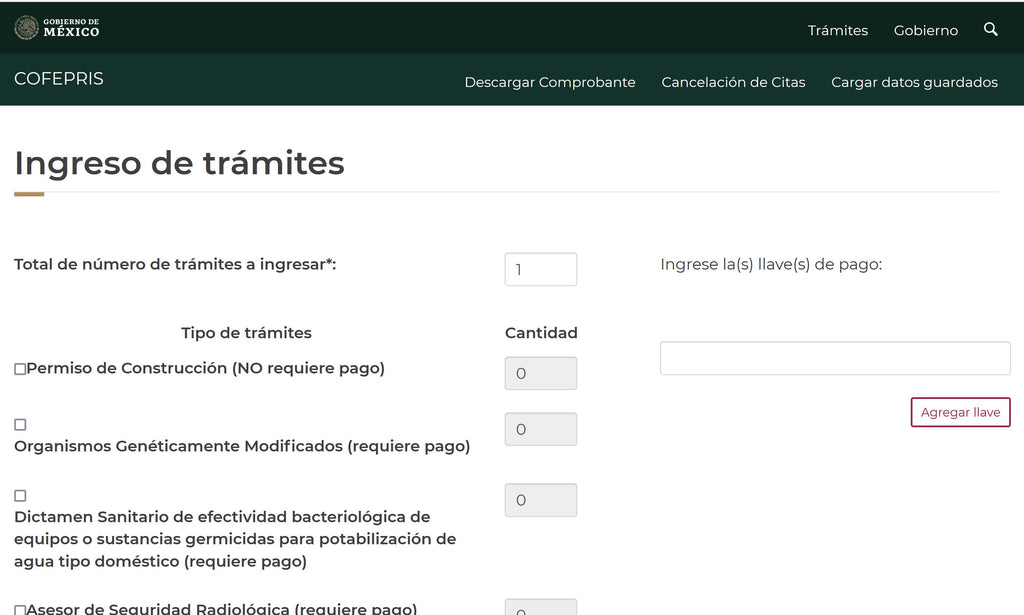
Task: Click the Cantidad field for Permiso de Construcción
Action: pyautogui.click(x=540, y=374)
